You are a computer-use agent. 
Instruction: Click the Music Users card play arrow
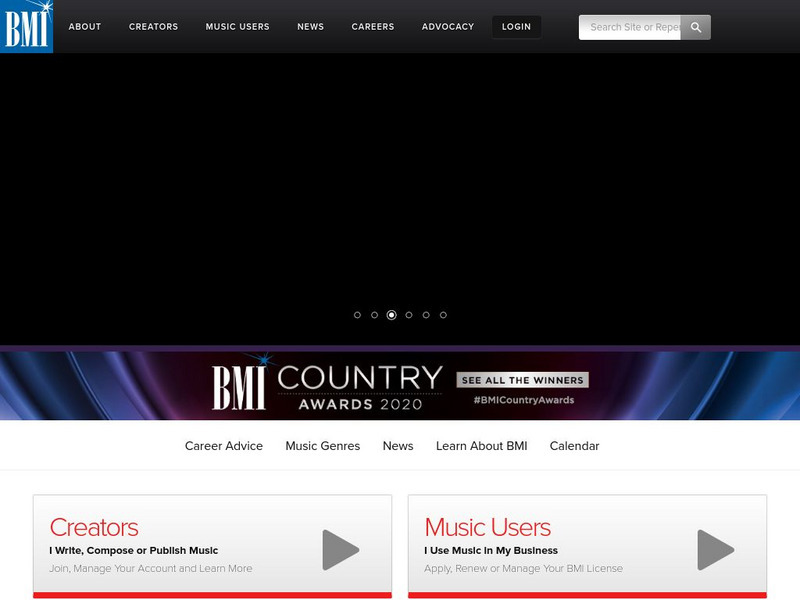coord(716,549)
